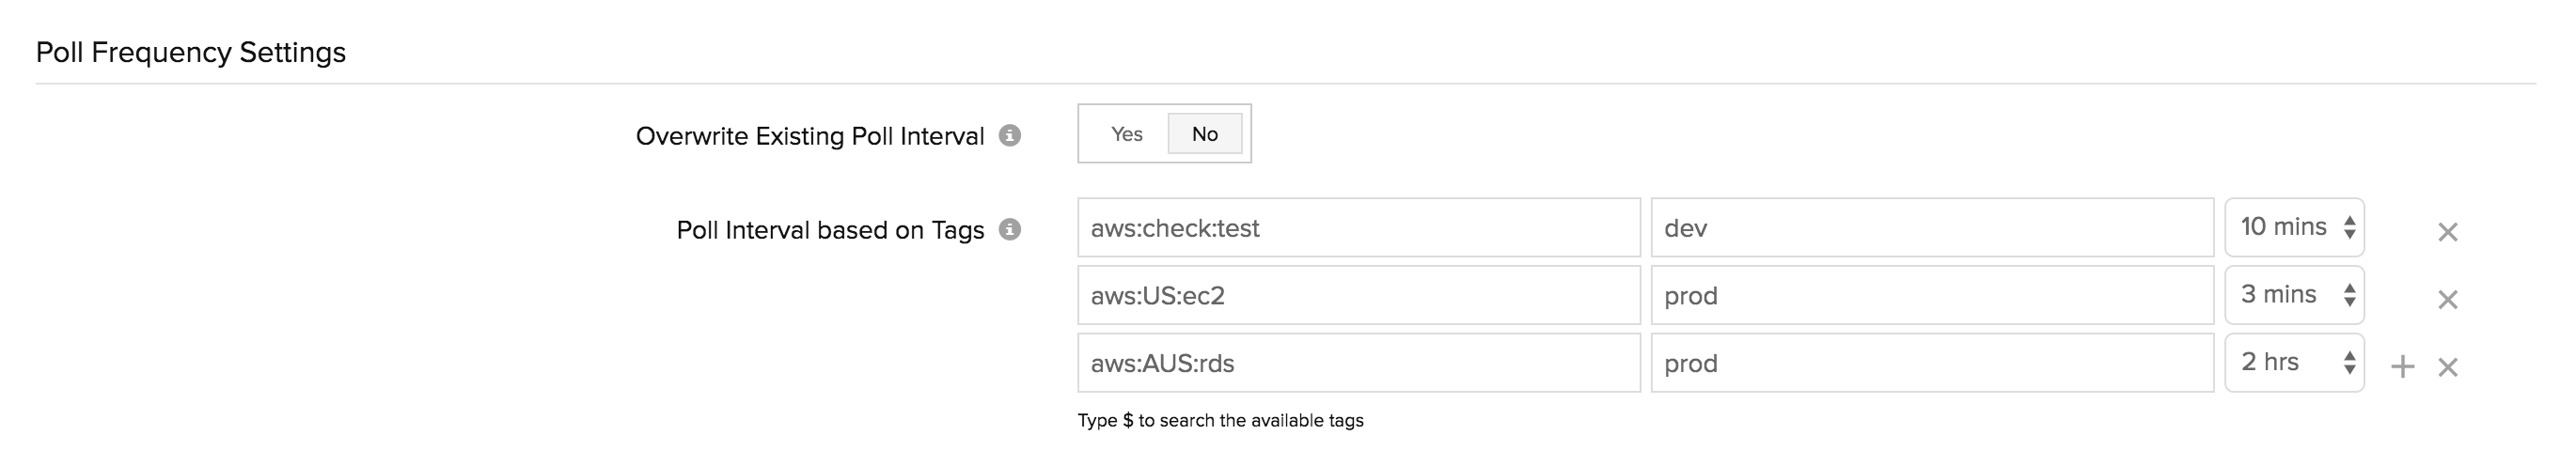
Task: Select No for Overwrite Existing Poll Interval
Action: point(1204,134)
